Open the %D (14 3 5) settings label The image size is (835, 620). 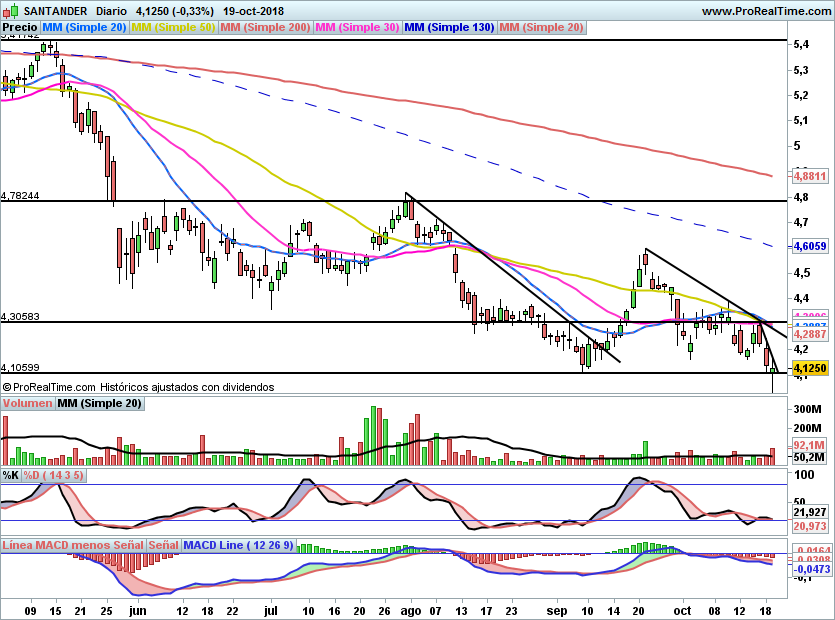[53, 475]
